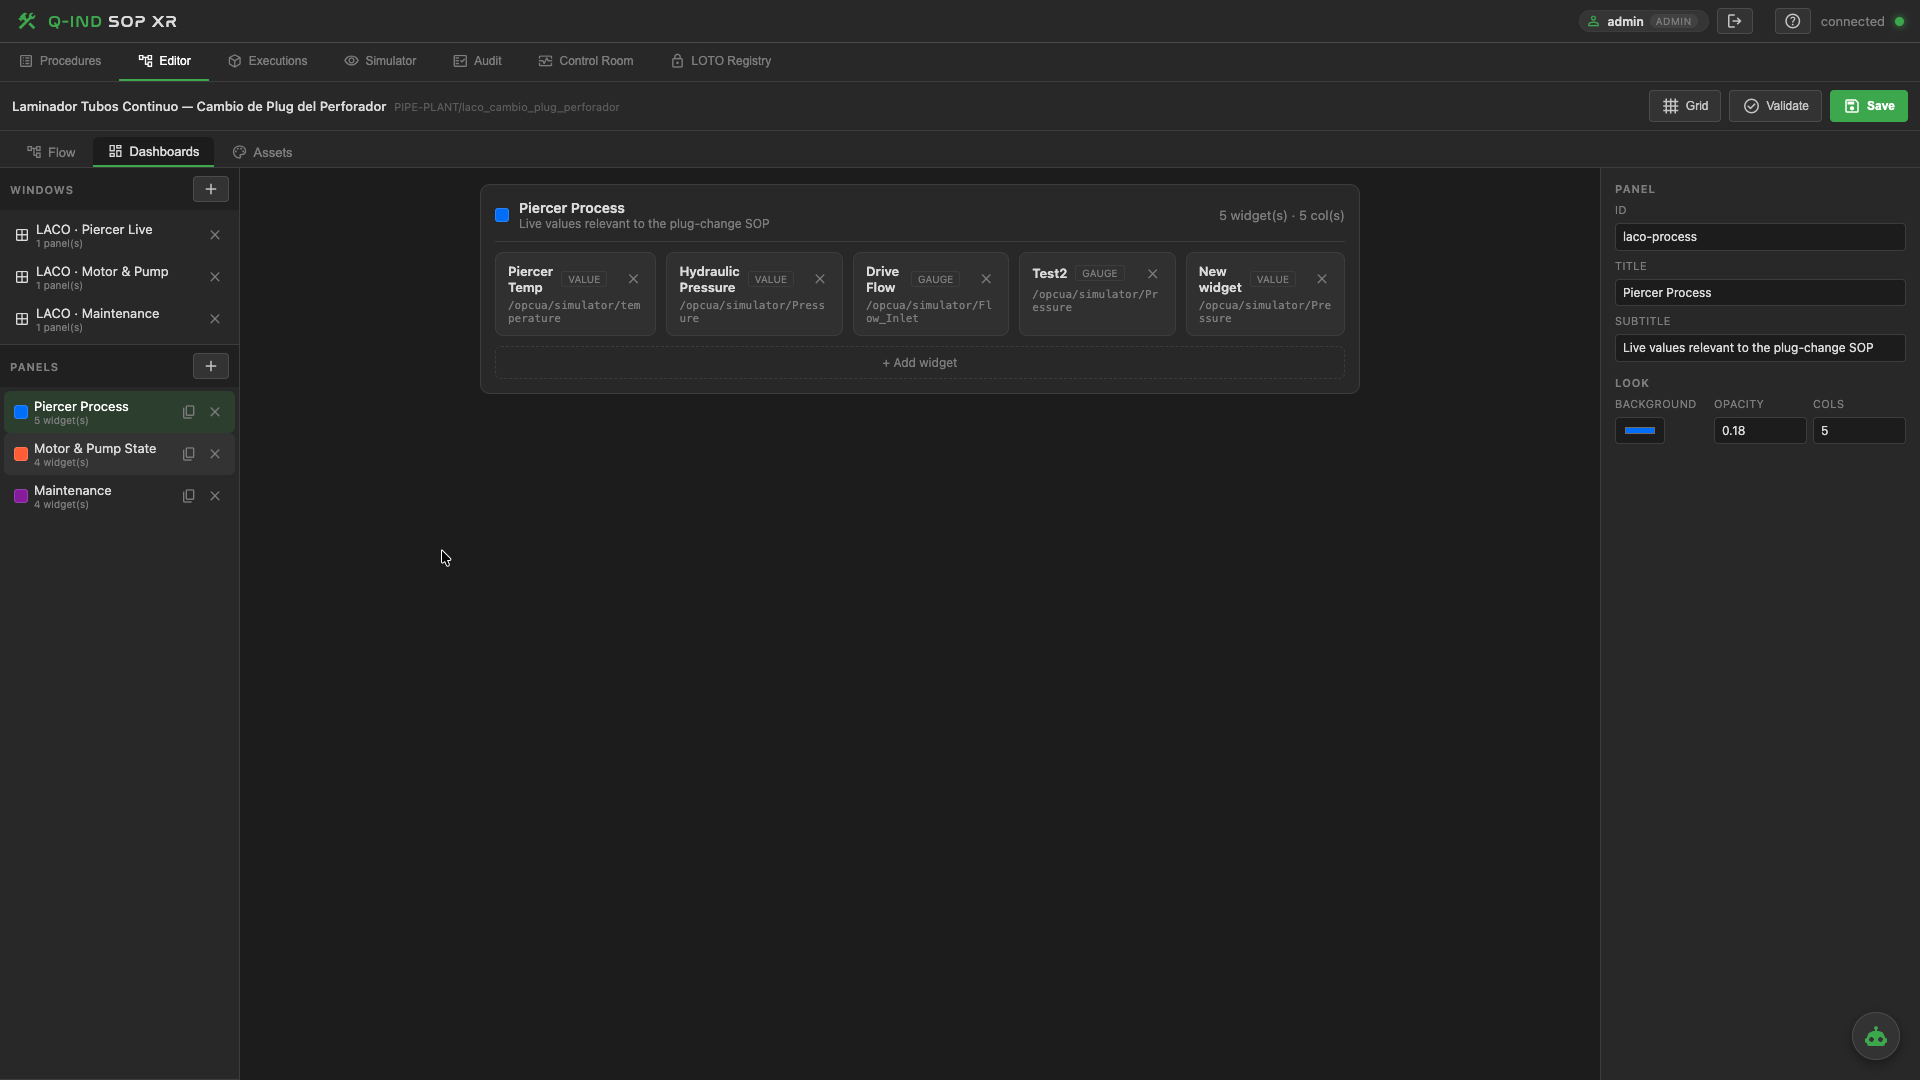The image size is (1920, 1080).
Task: Select the Piercer Temp widget
Action: coord(575,294)
